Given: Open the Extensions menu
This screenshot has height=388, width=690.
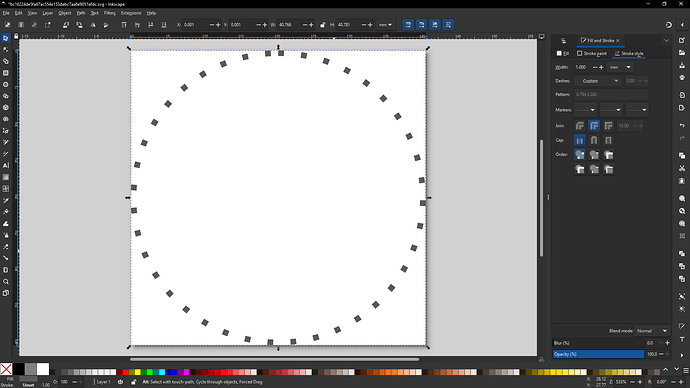Looking at the screenshot, I should (x=131, y=13).
